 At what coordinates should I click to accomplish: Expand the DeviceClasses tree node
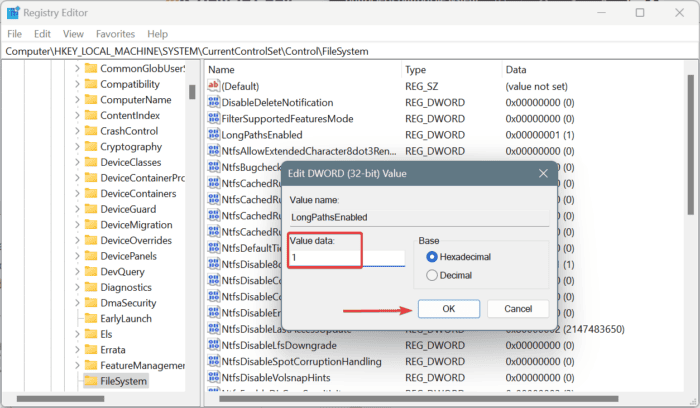(77, 162)
